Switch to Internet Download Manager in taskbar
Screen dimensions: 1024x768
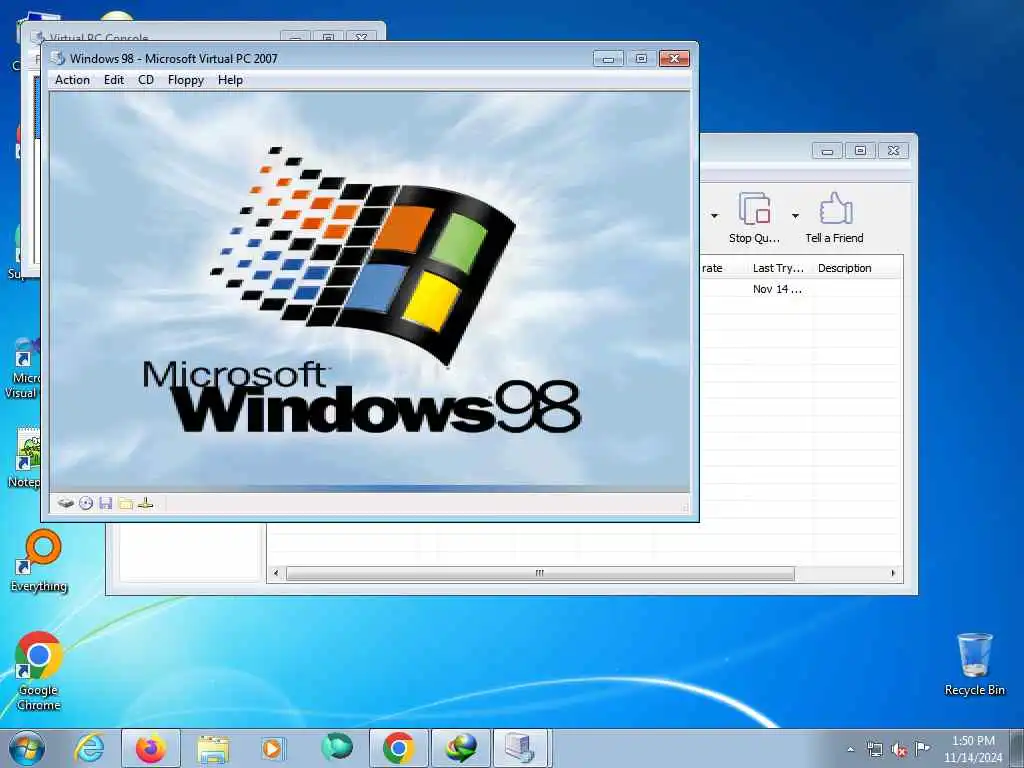[460, 748]
